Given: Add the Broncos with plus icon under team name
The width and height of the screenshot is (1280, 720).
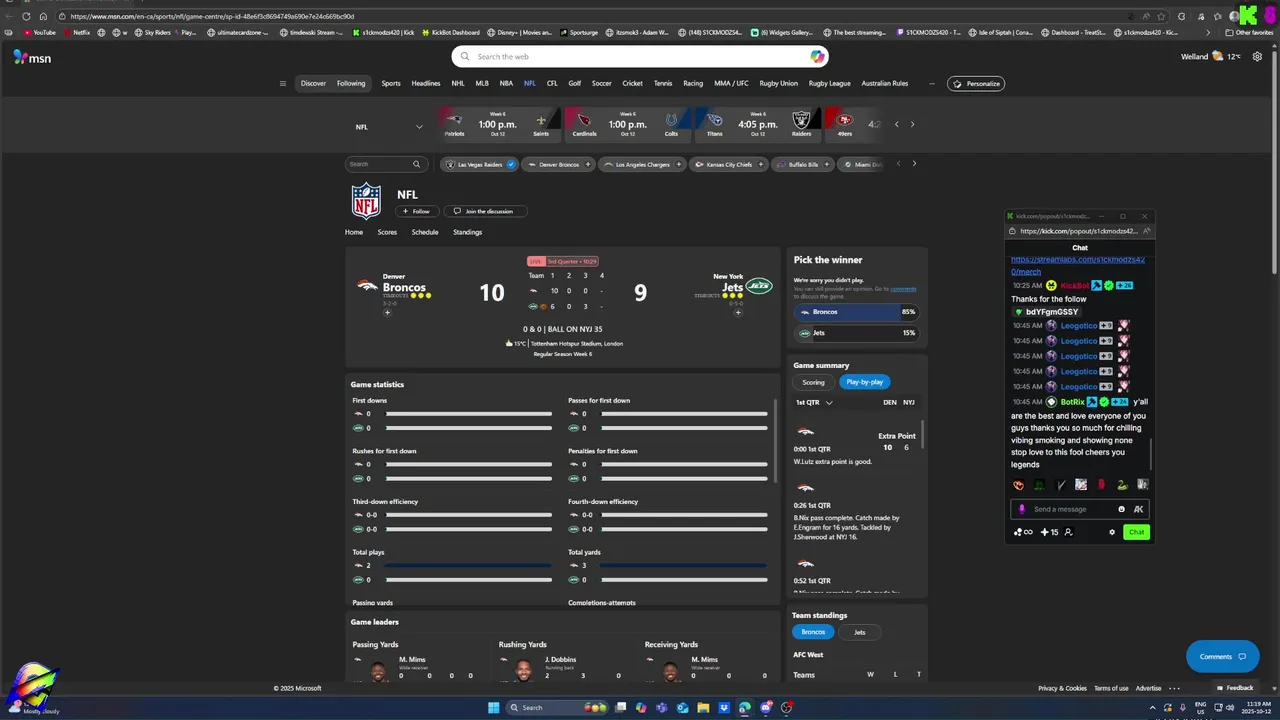Looking at the screenshot, I should 388,312.
